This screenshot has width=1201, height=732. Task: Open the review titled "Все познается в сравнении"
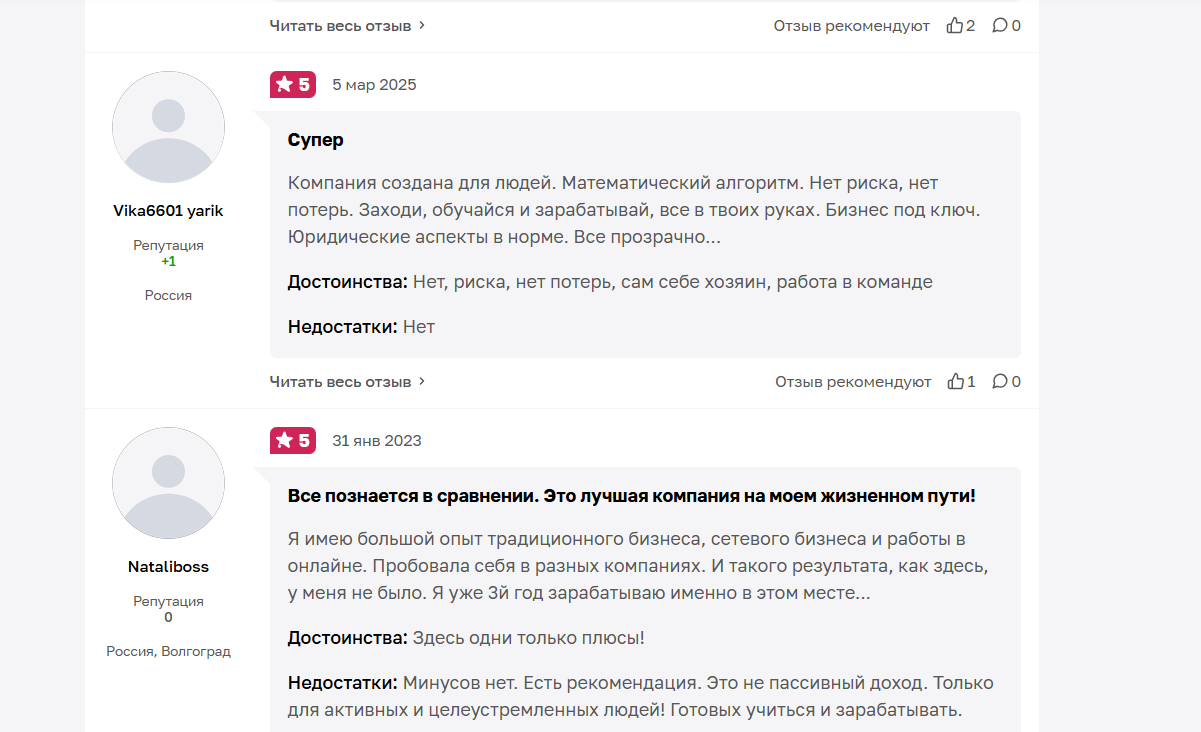click(x=632, y=496)
